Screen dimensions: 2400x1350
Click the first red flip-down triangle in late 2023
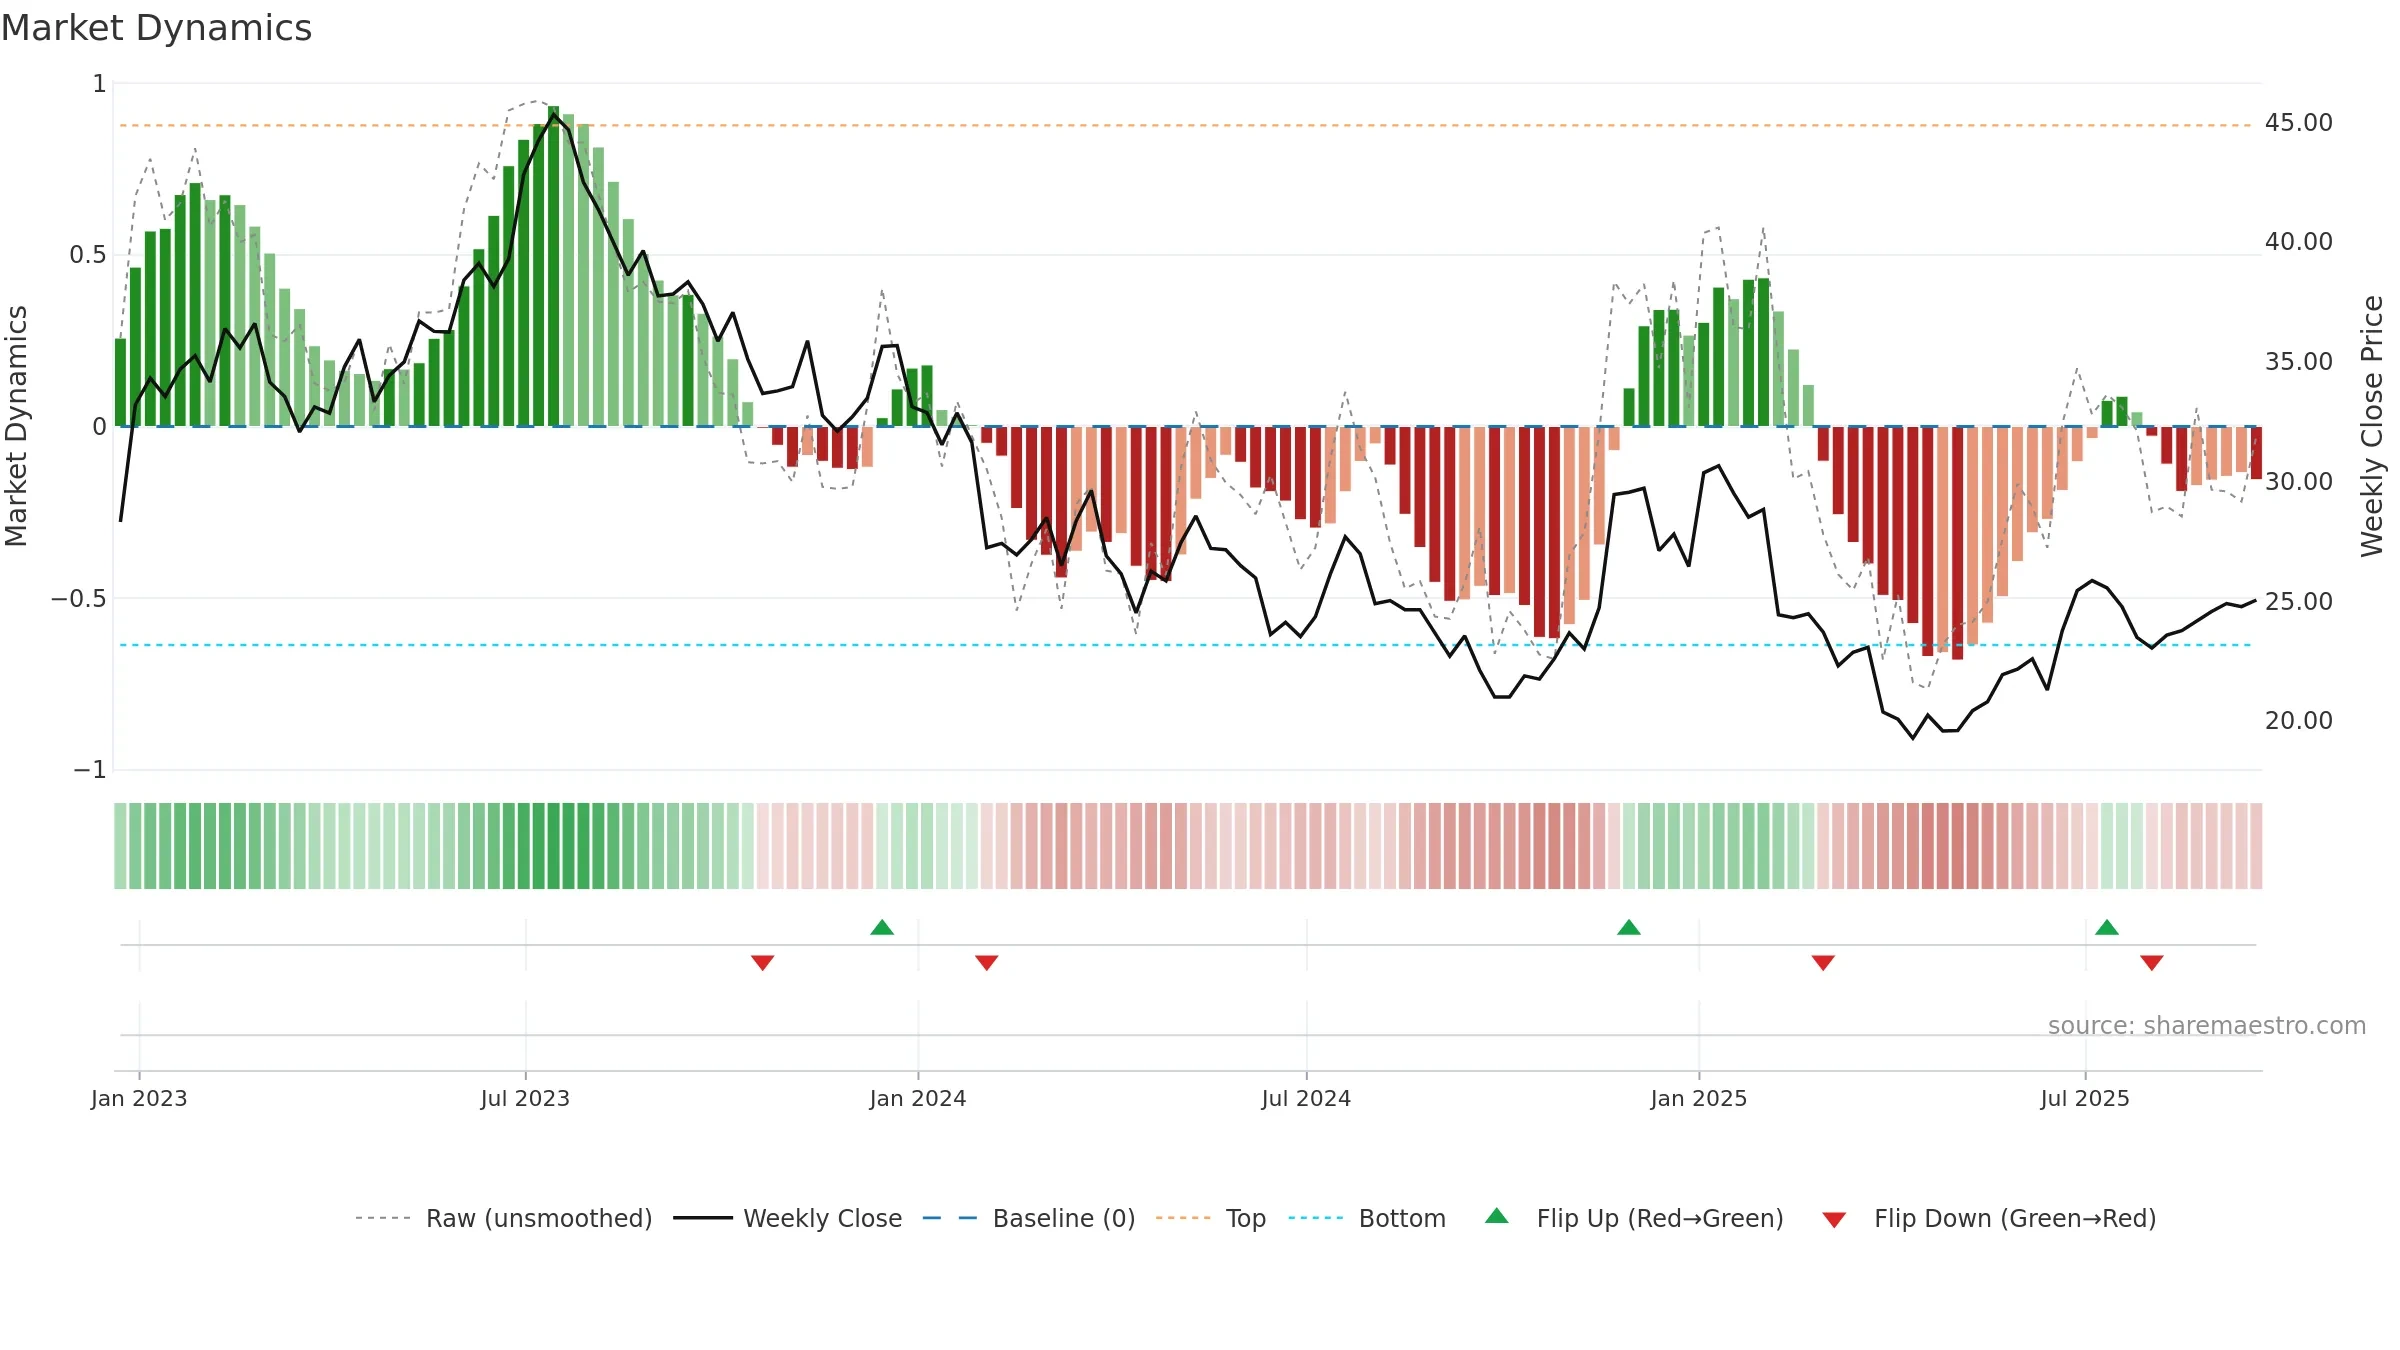tap(763, 962)
